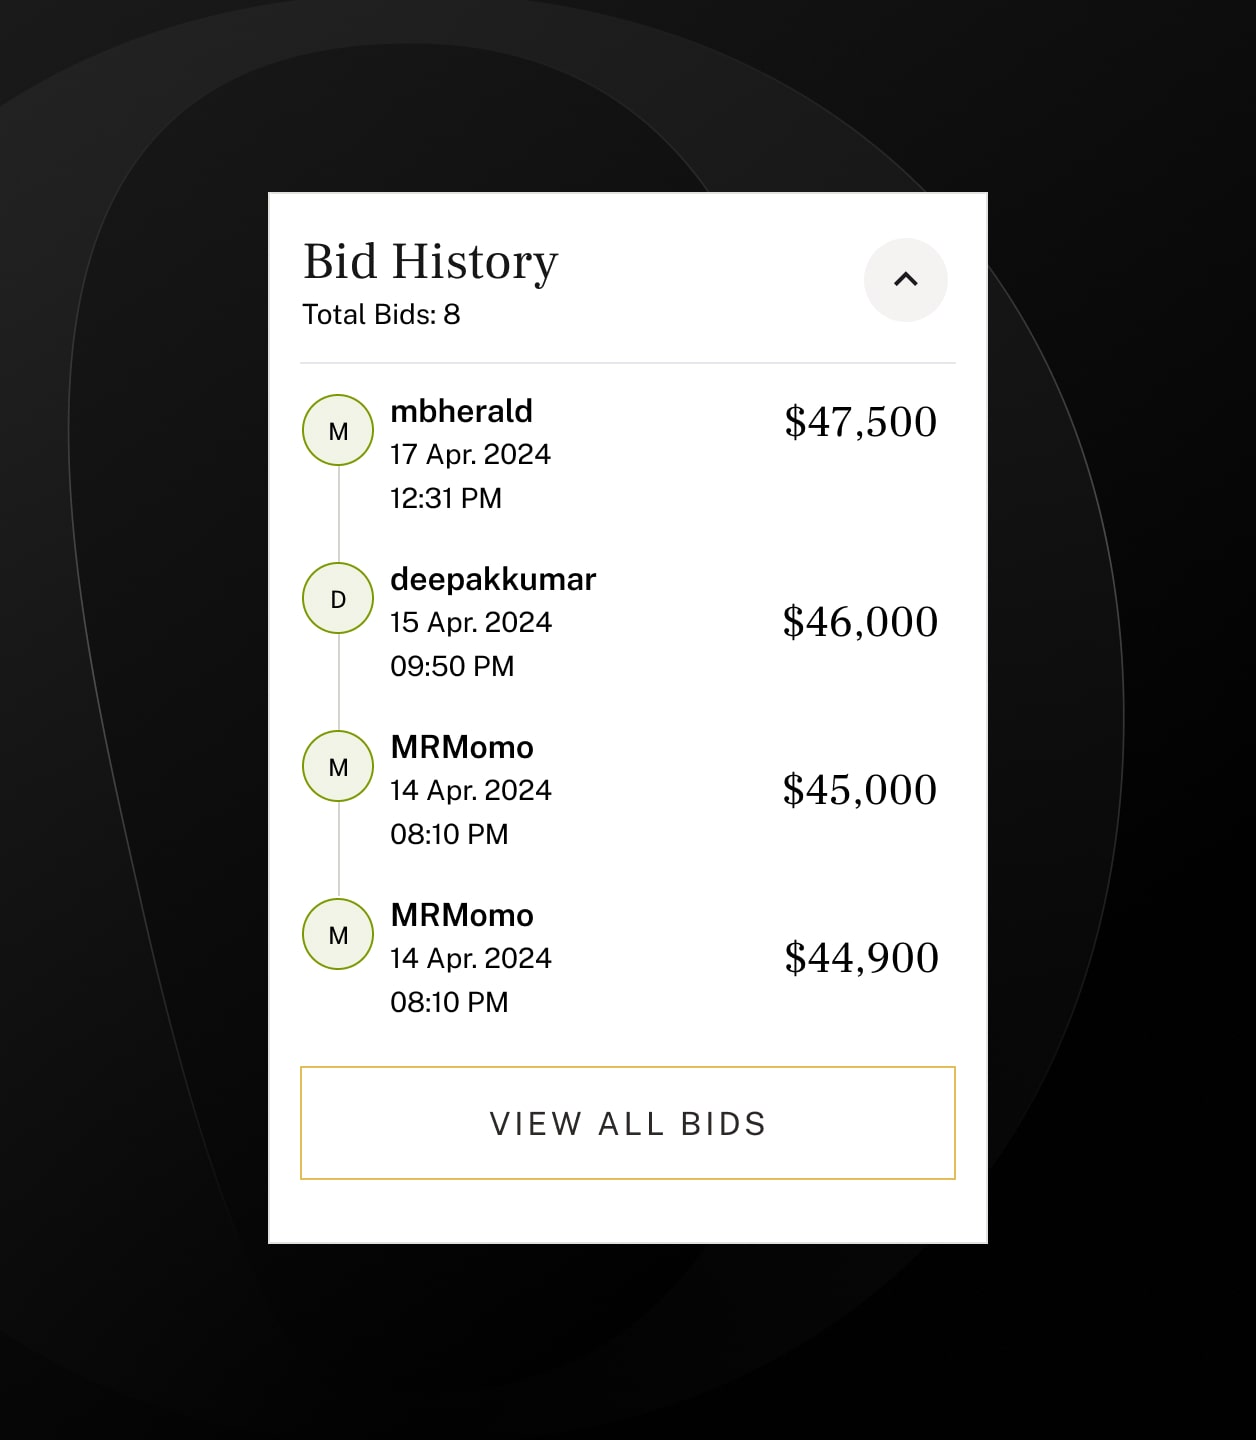
Task: Click the MRMomo avatar beside $45,000
Action: 338,767
